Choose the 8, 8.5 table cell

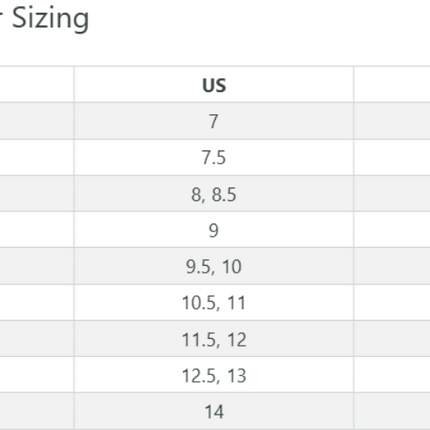click(x=214, y=193)
